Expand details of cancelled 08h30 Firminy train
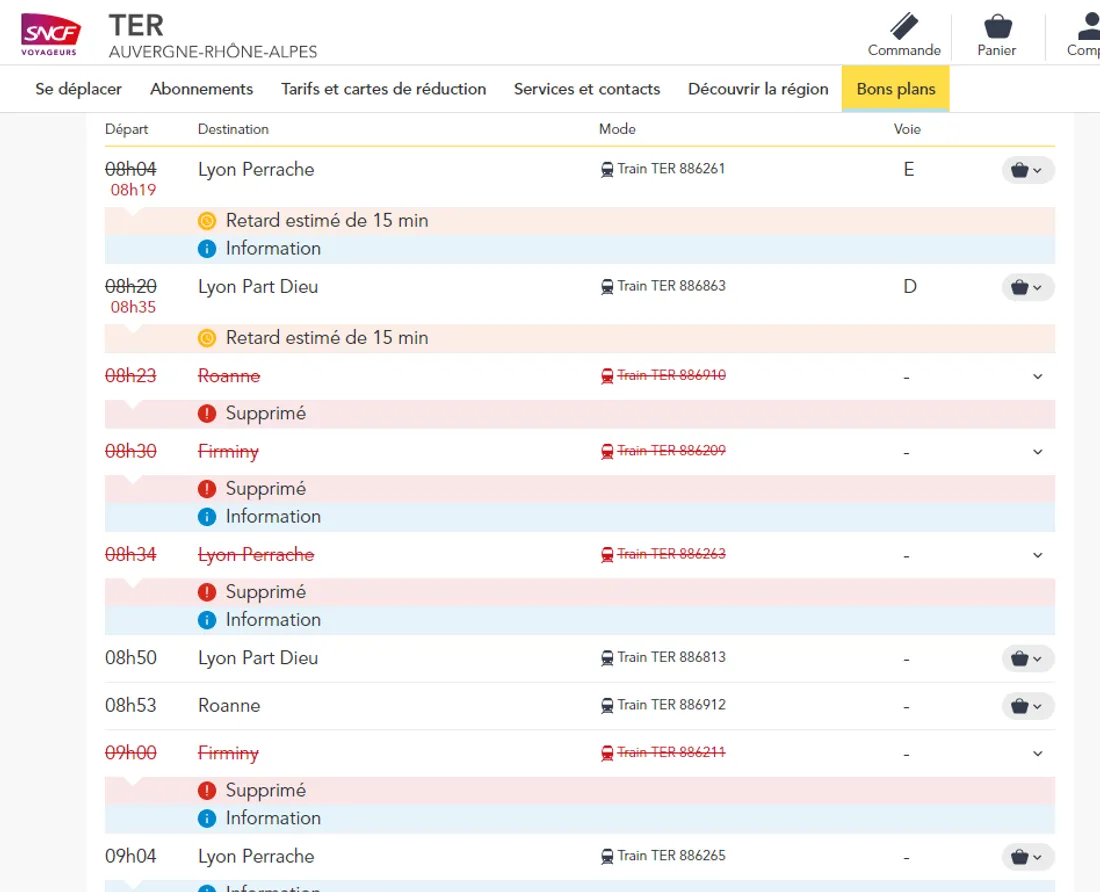Viewport: 1100px width, 892px height. [1037, 452]
